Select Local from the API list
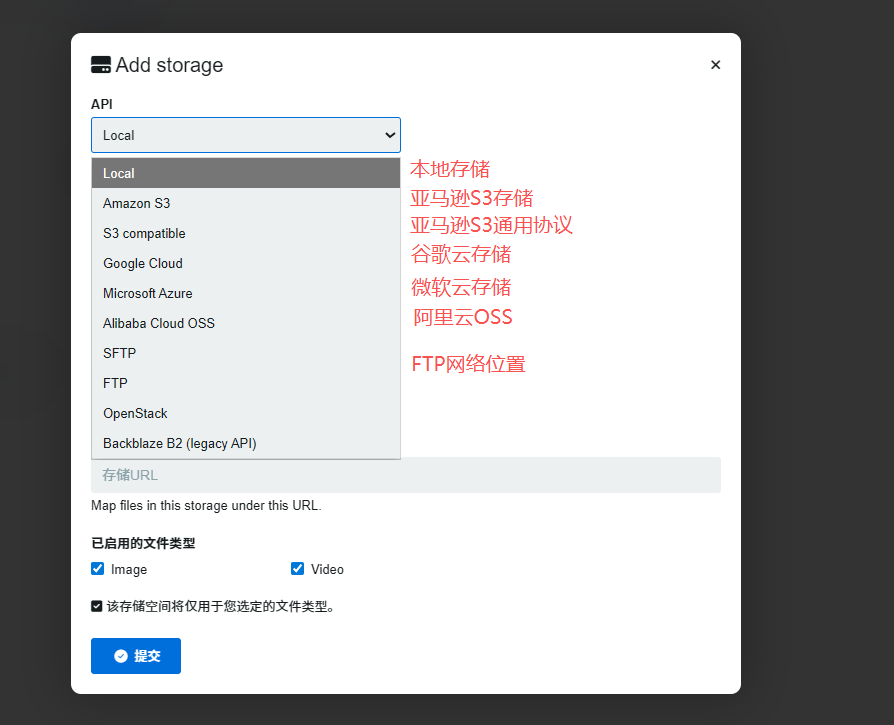Viewport: 894px width, 725px height. [x=246, y=173]
